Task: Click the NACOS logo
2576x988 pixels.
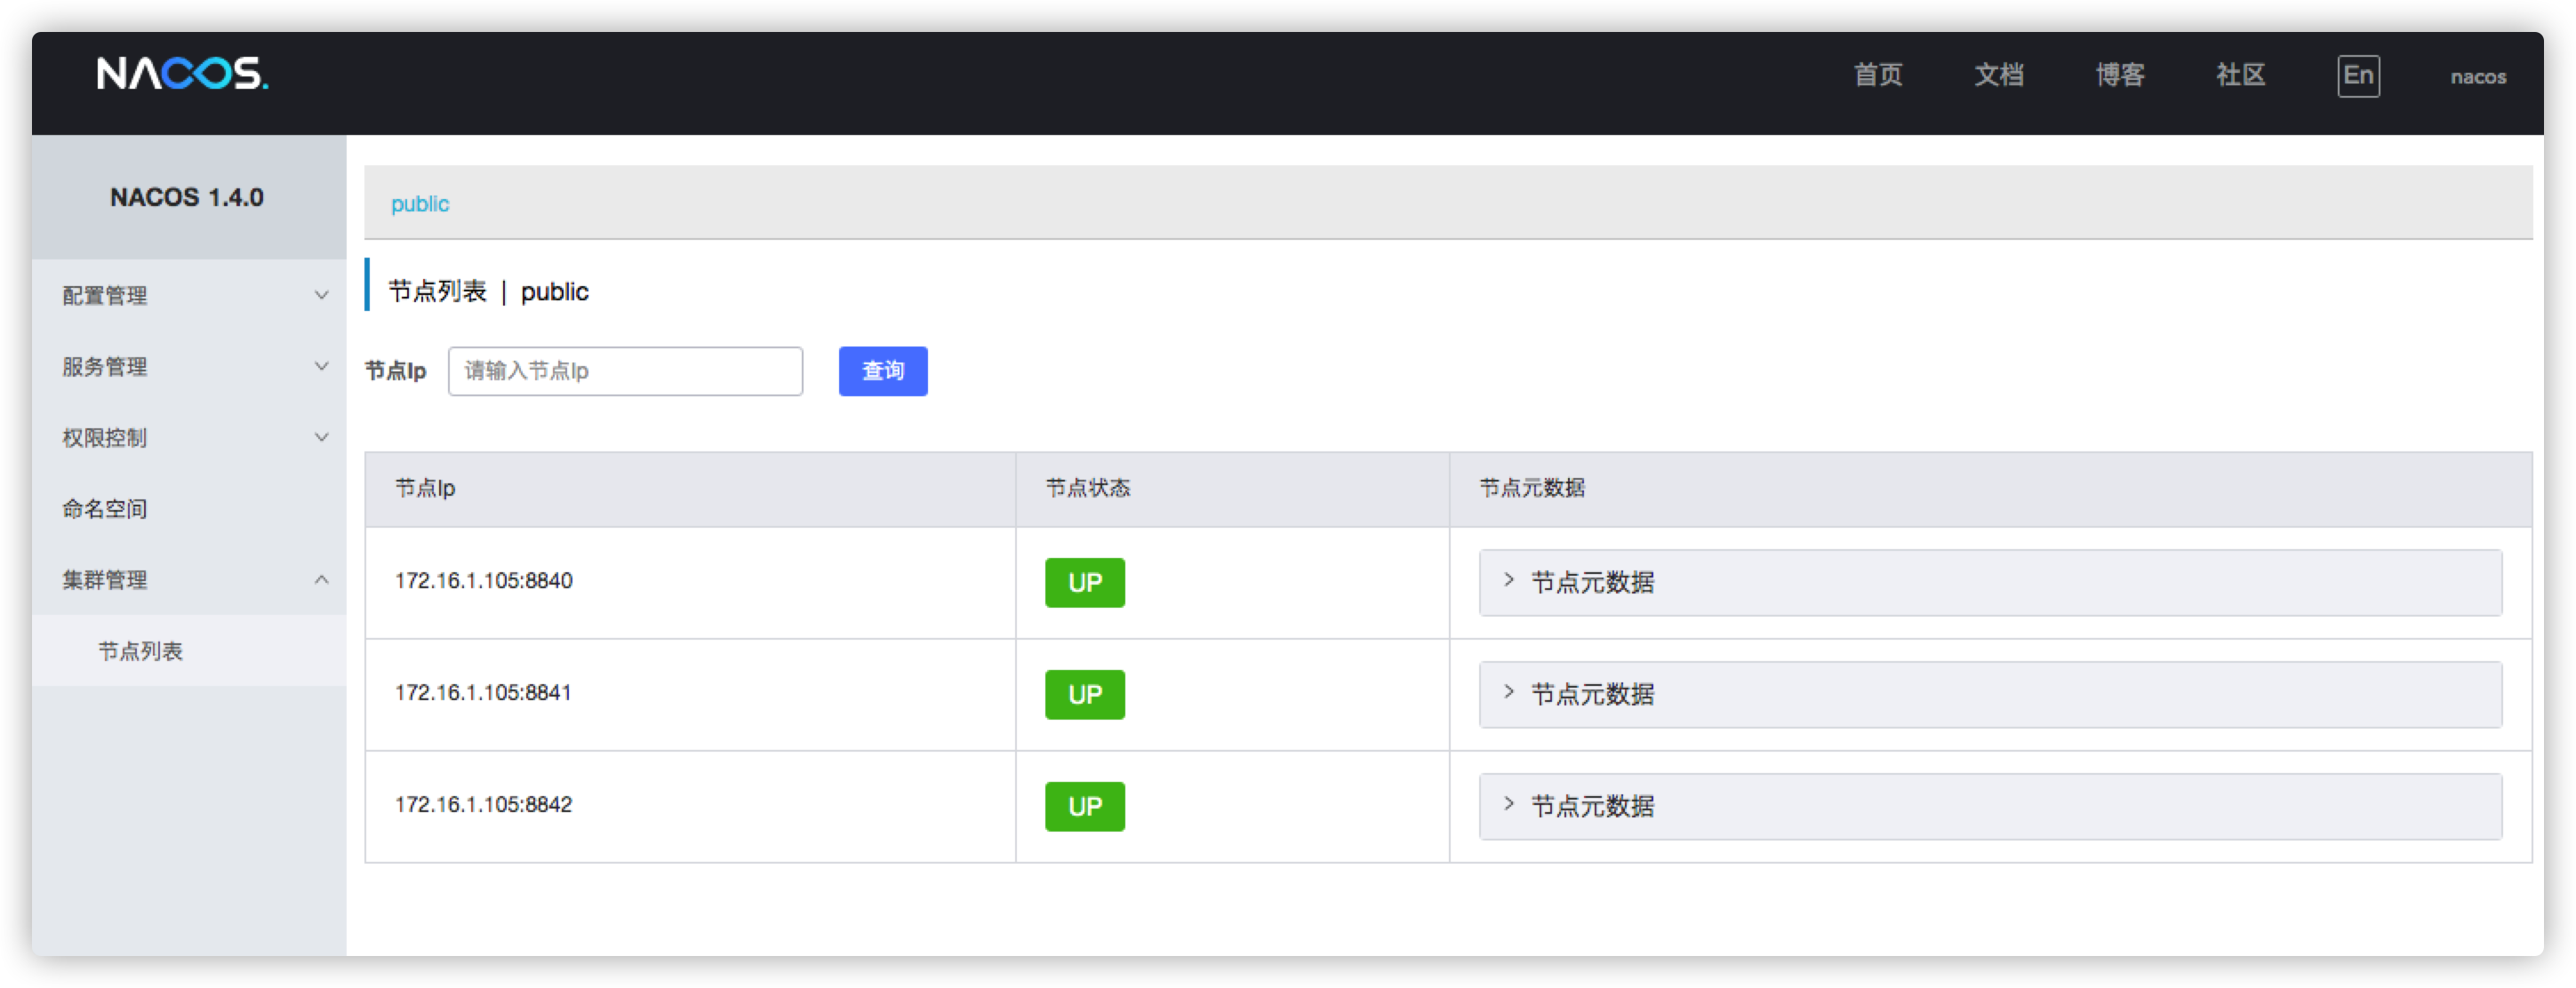Action: tap(182, 74)
